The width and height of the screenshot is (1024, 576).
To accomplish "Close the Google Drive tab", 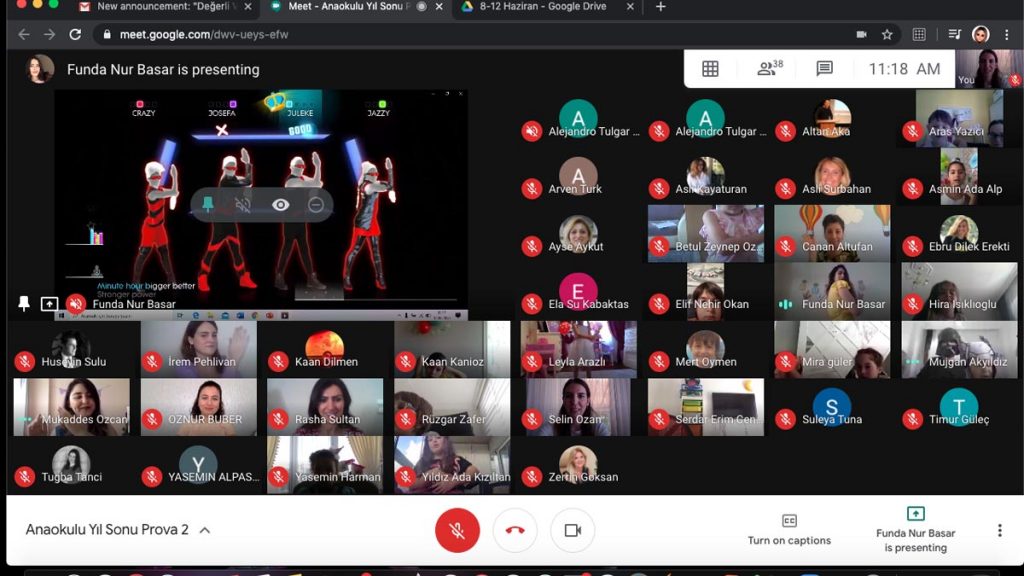I will click(630, 7).
